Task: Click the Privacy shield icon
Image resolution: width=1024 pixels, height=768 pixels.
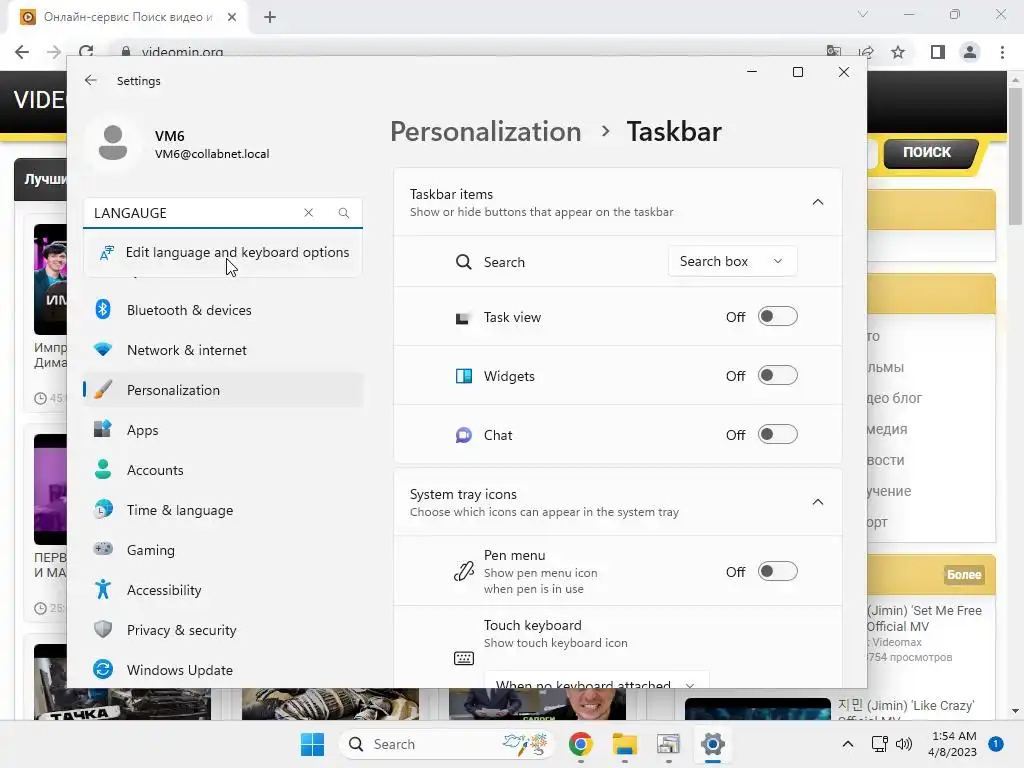Action: pos(103,629)
